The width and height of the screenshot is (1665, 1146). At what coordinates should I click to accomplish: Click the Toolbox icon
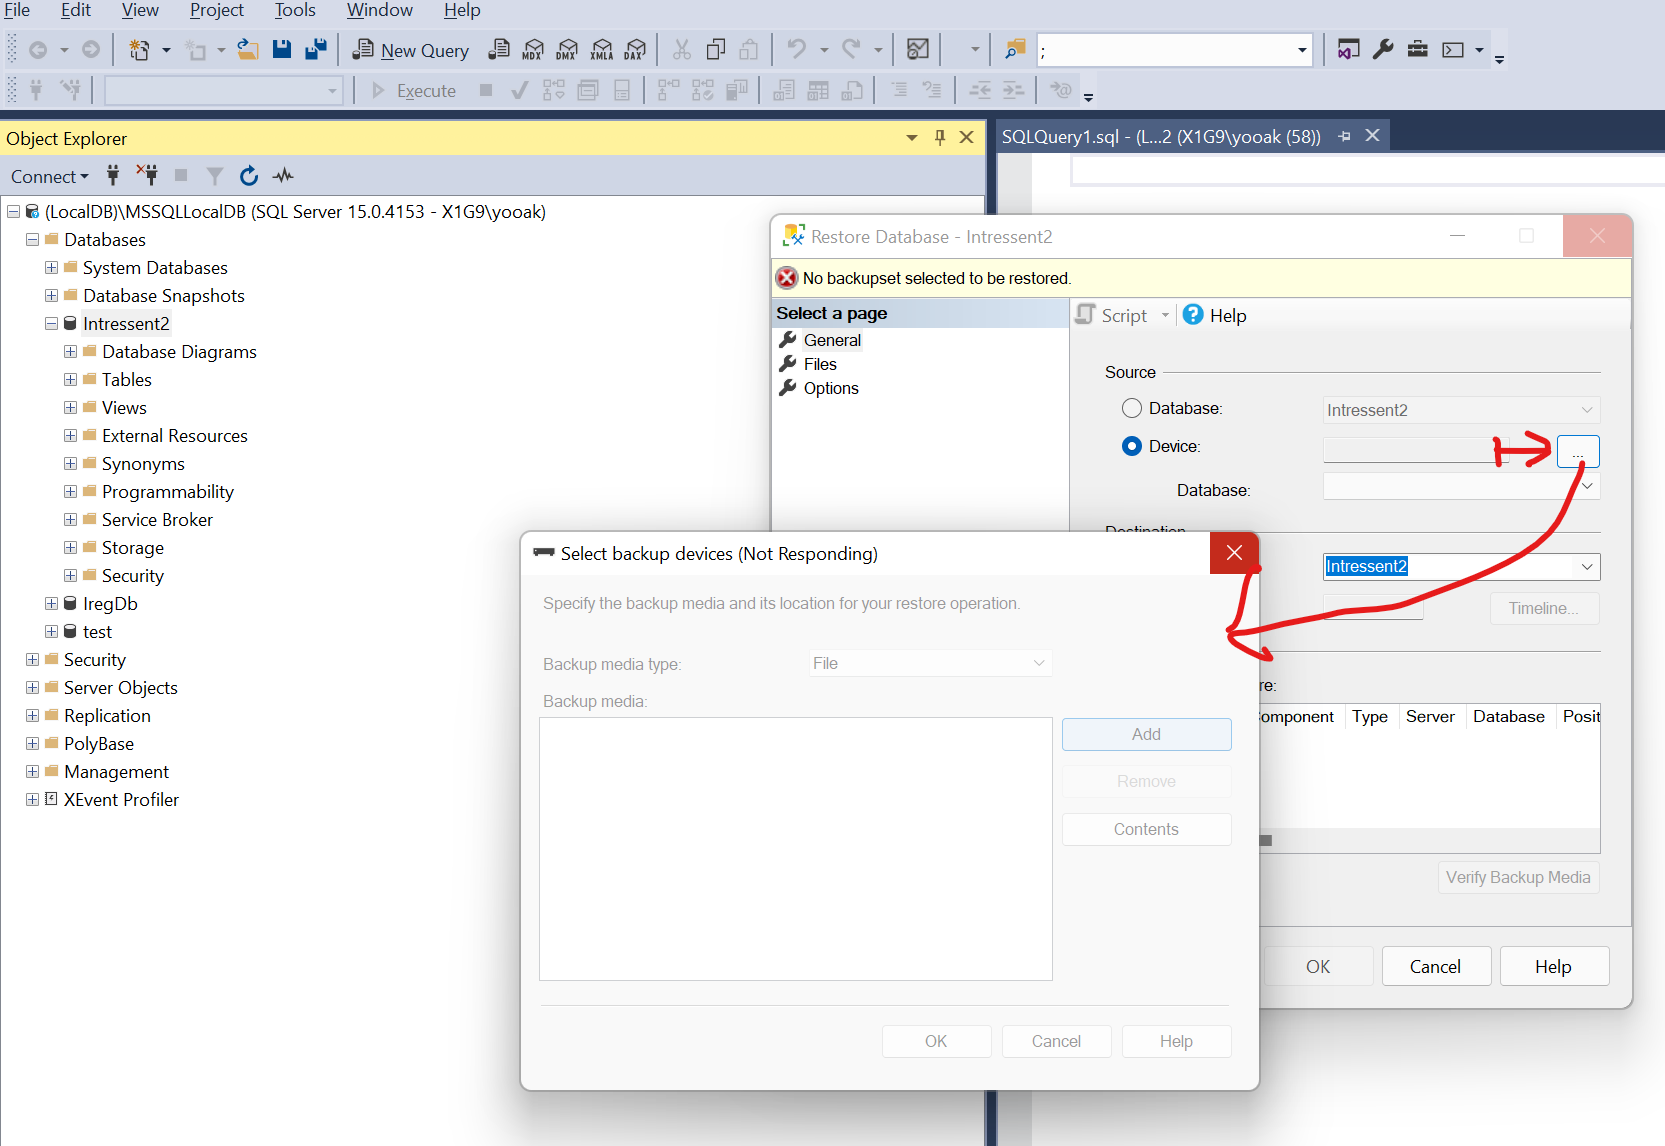click(1417, 49)
